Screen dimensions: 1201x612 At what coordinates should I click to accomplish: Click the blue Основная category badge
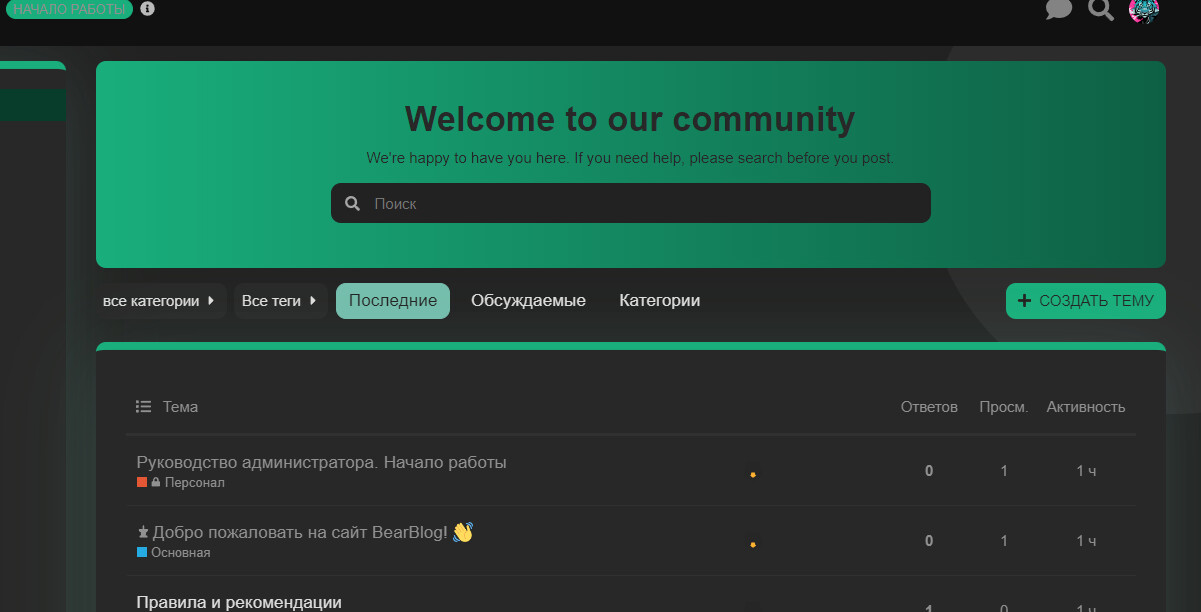point(174,553)
